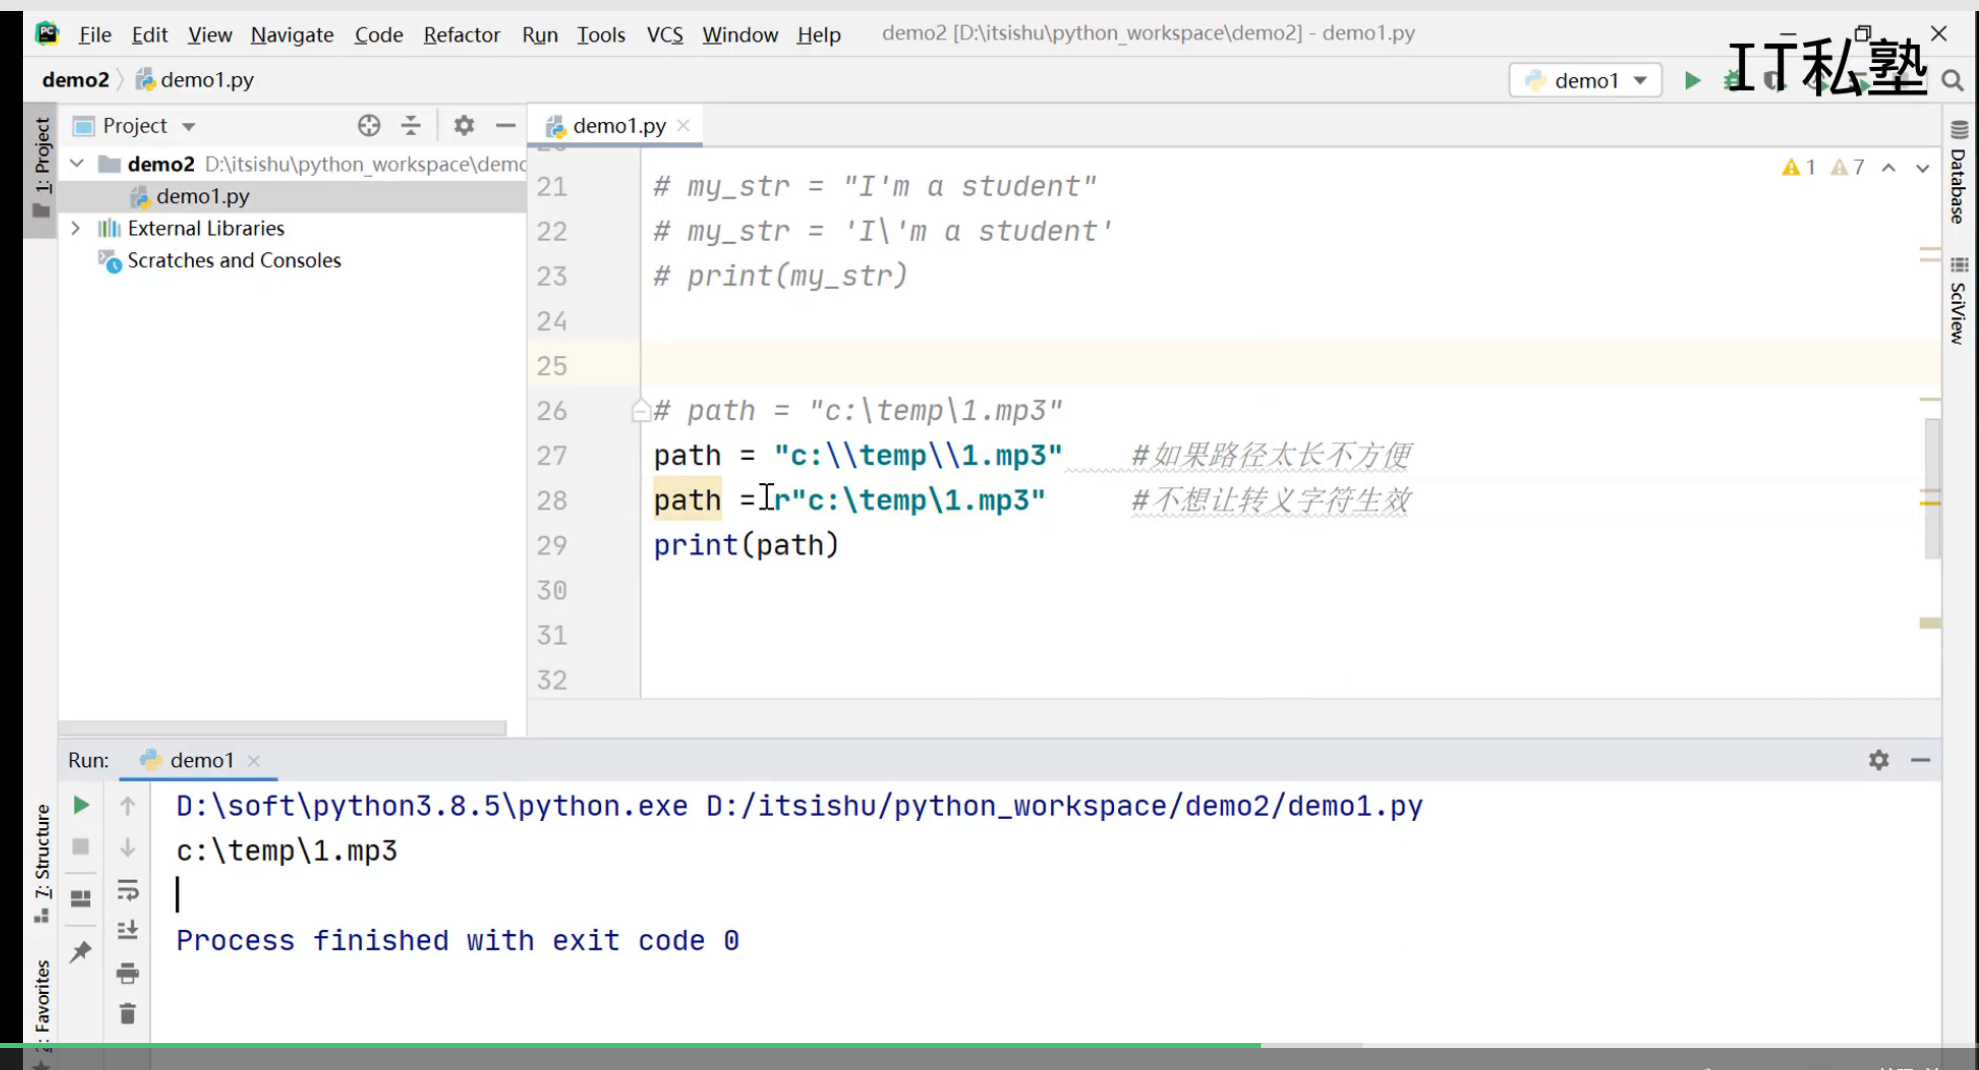Image resolution: width=1979 pixels, height=1070 pixels.
Task: Collapse all in Project panel
Action: click(x=411, y=125)
